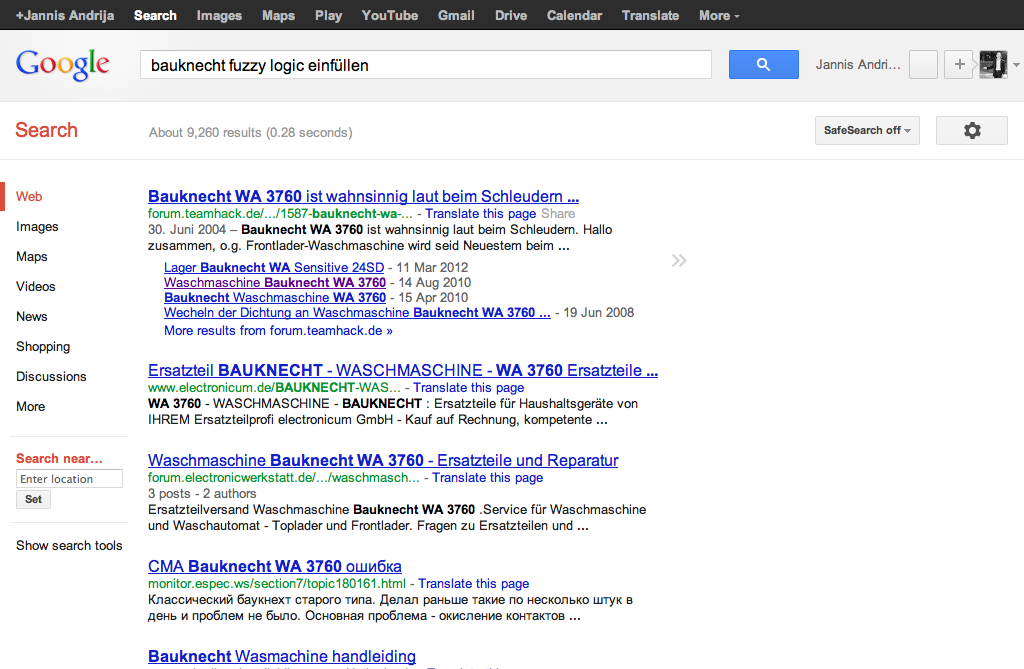Viewport: 1024px width, 669px height.
Task: Go to Maps in the top bar
Action: point(278,16)
